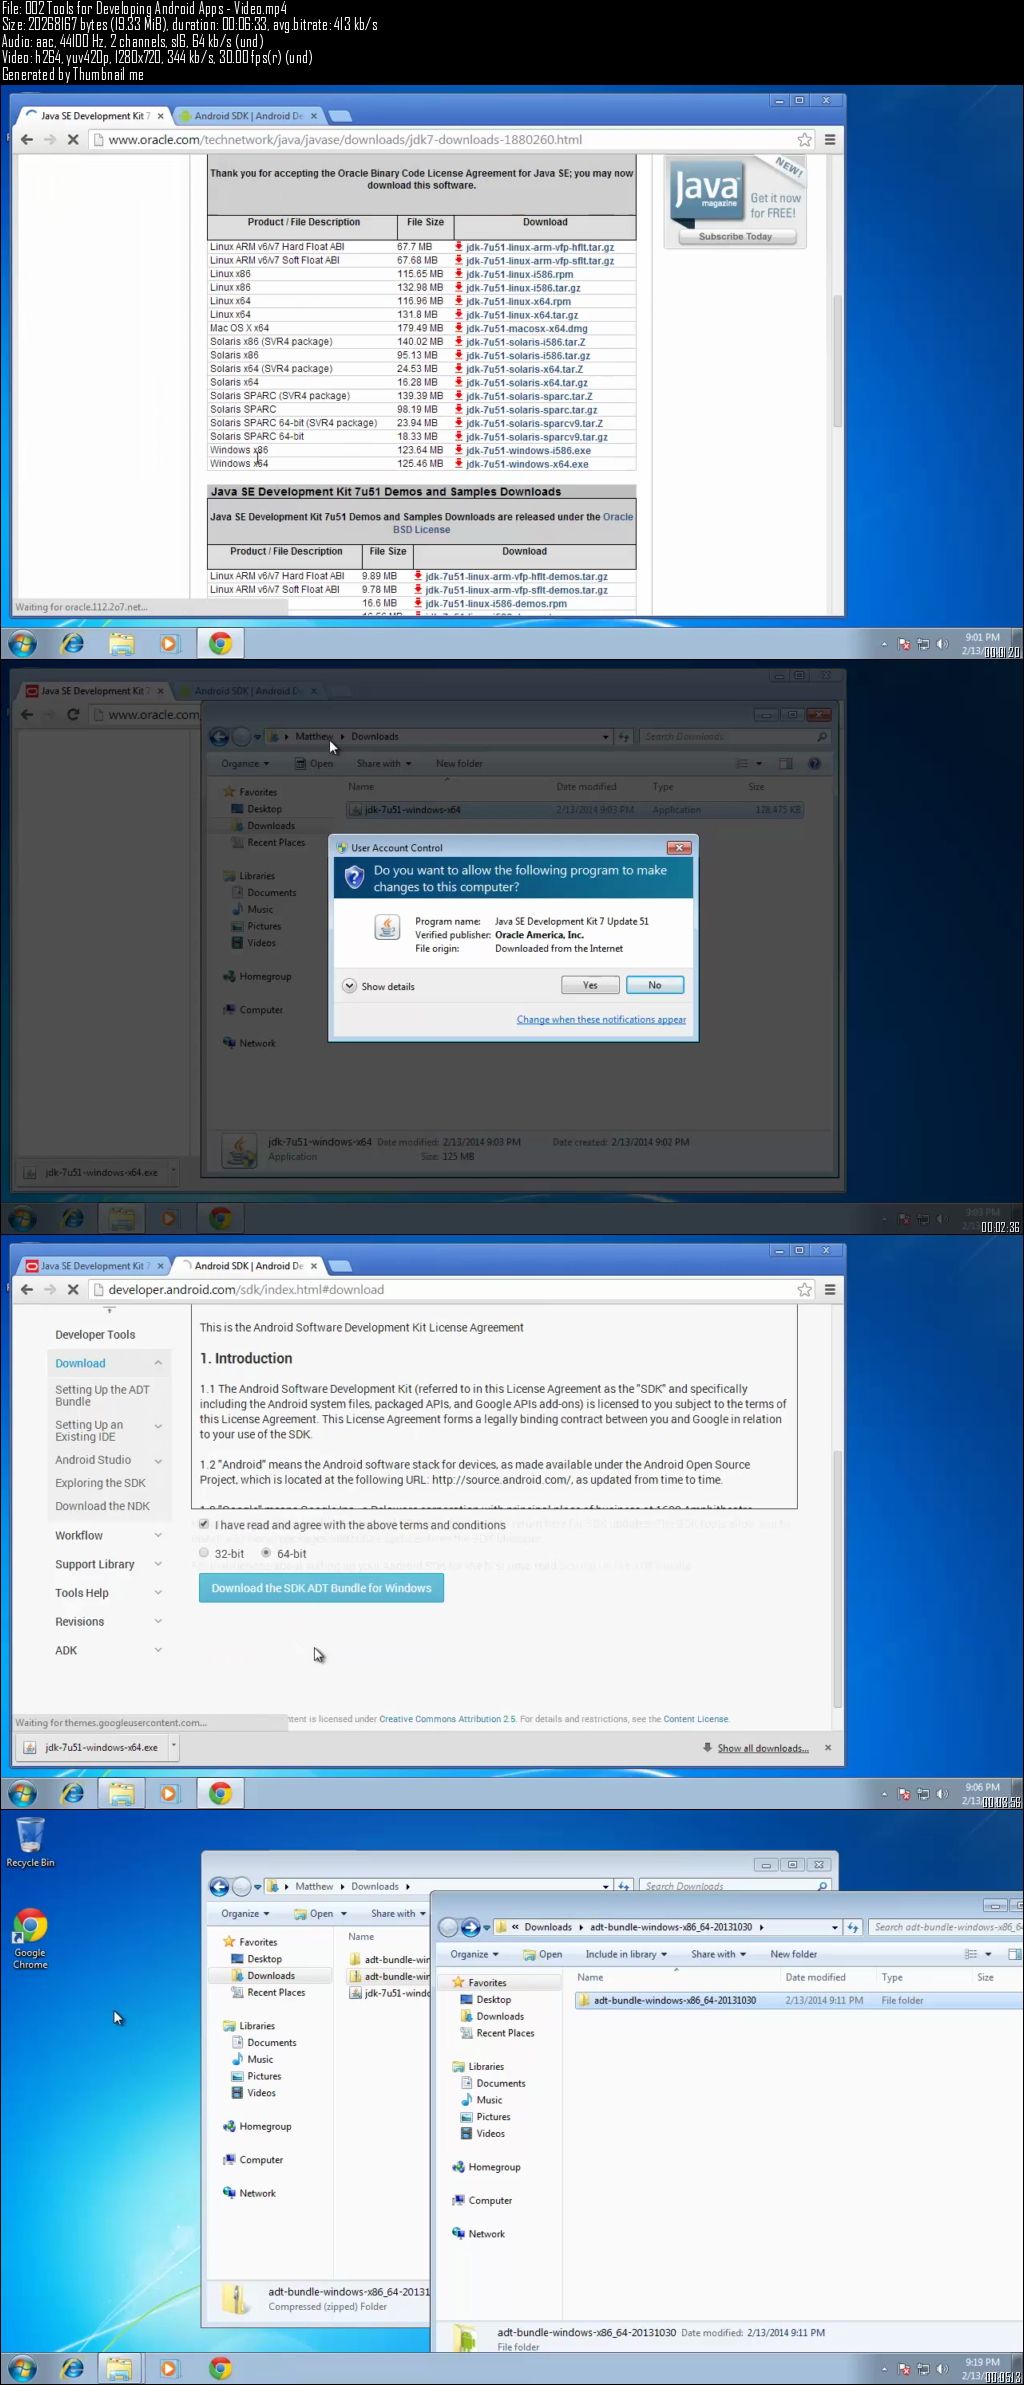Expand the ADK sidebar section
Image resolution: width=1024 pixels, height=2385 pixels.
[x=108, y=1651]
